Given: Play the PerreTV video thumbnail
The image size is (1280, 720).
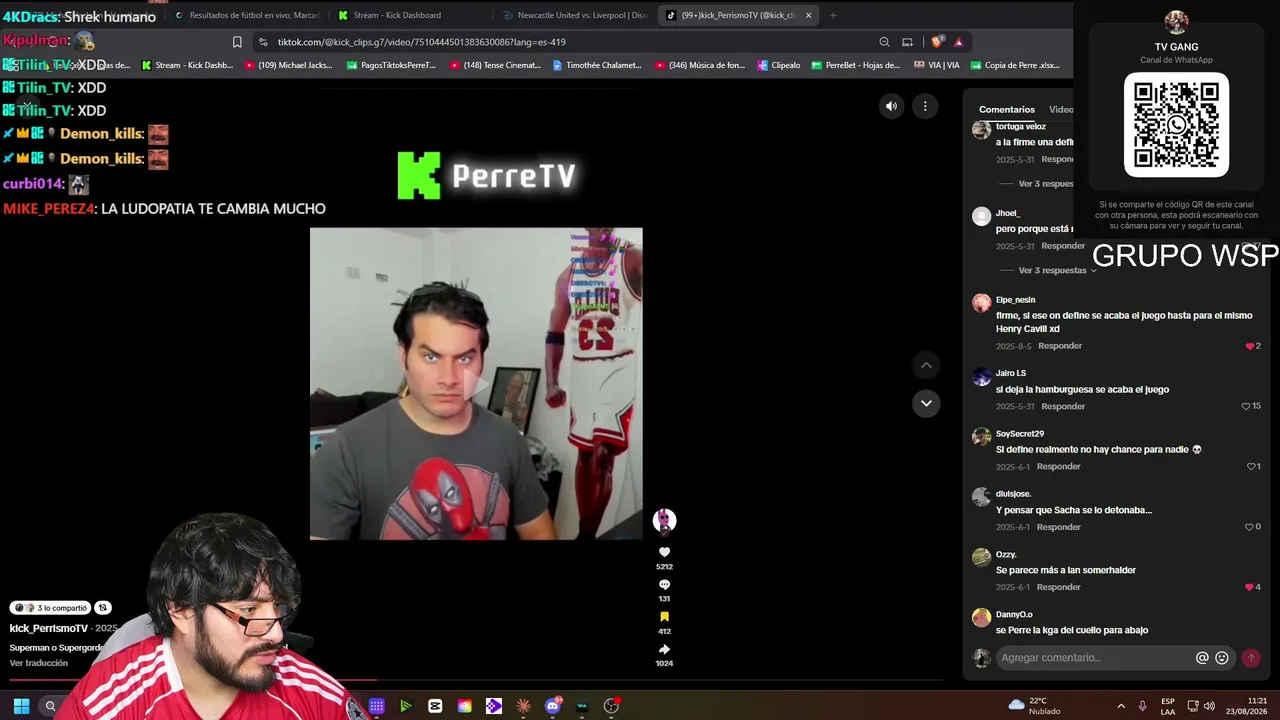Looking at the screenshot, I should point(476,384).
